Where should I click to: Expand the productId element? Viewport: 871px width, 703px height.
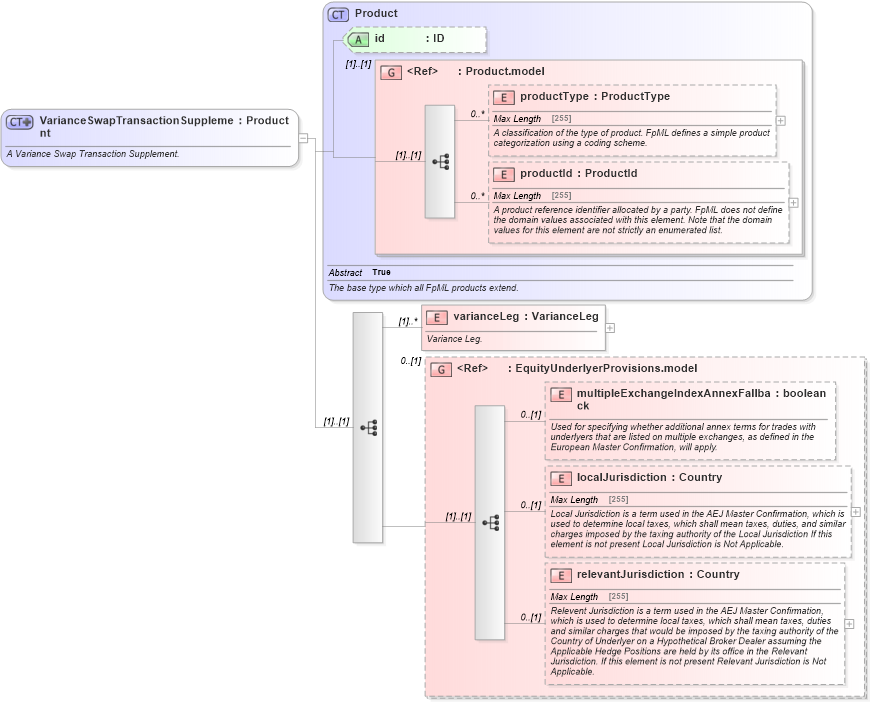[x=793, y=203]
